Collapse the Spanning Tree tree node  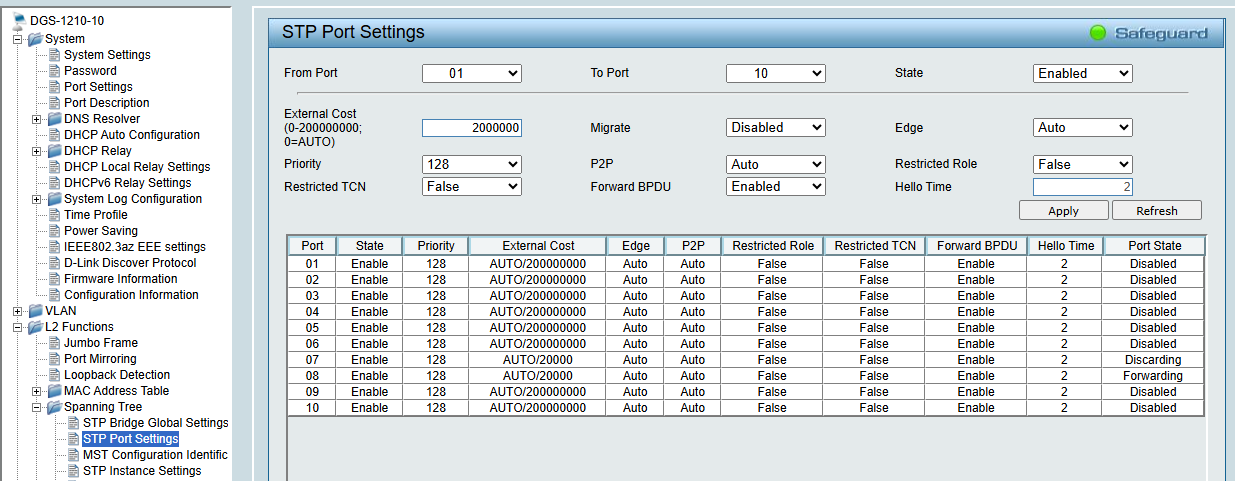(37, 407)
